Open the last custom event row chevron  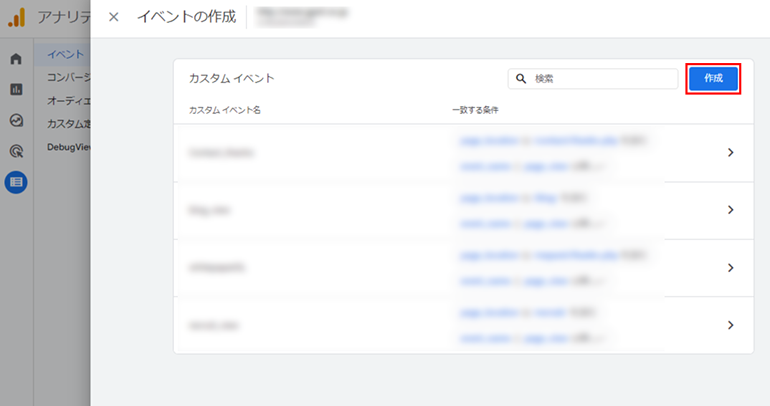tap(730, 325)
